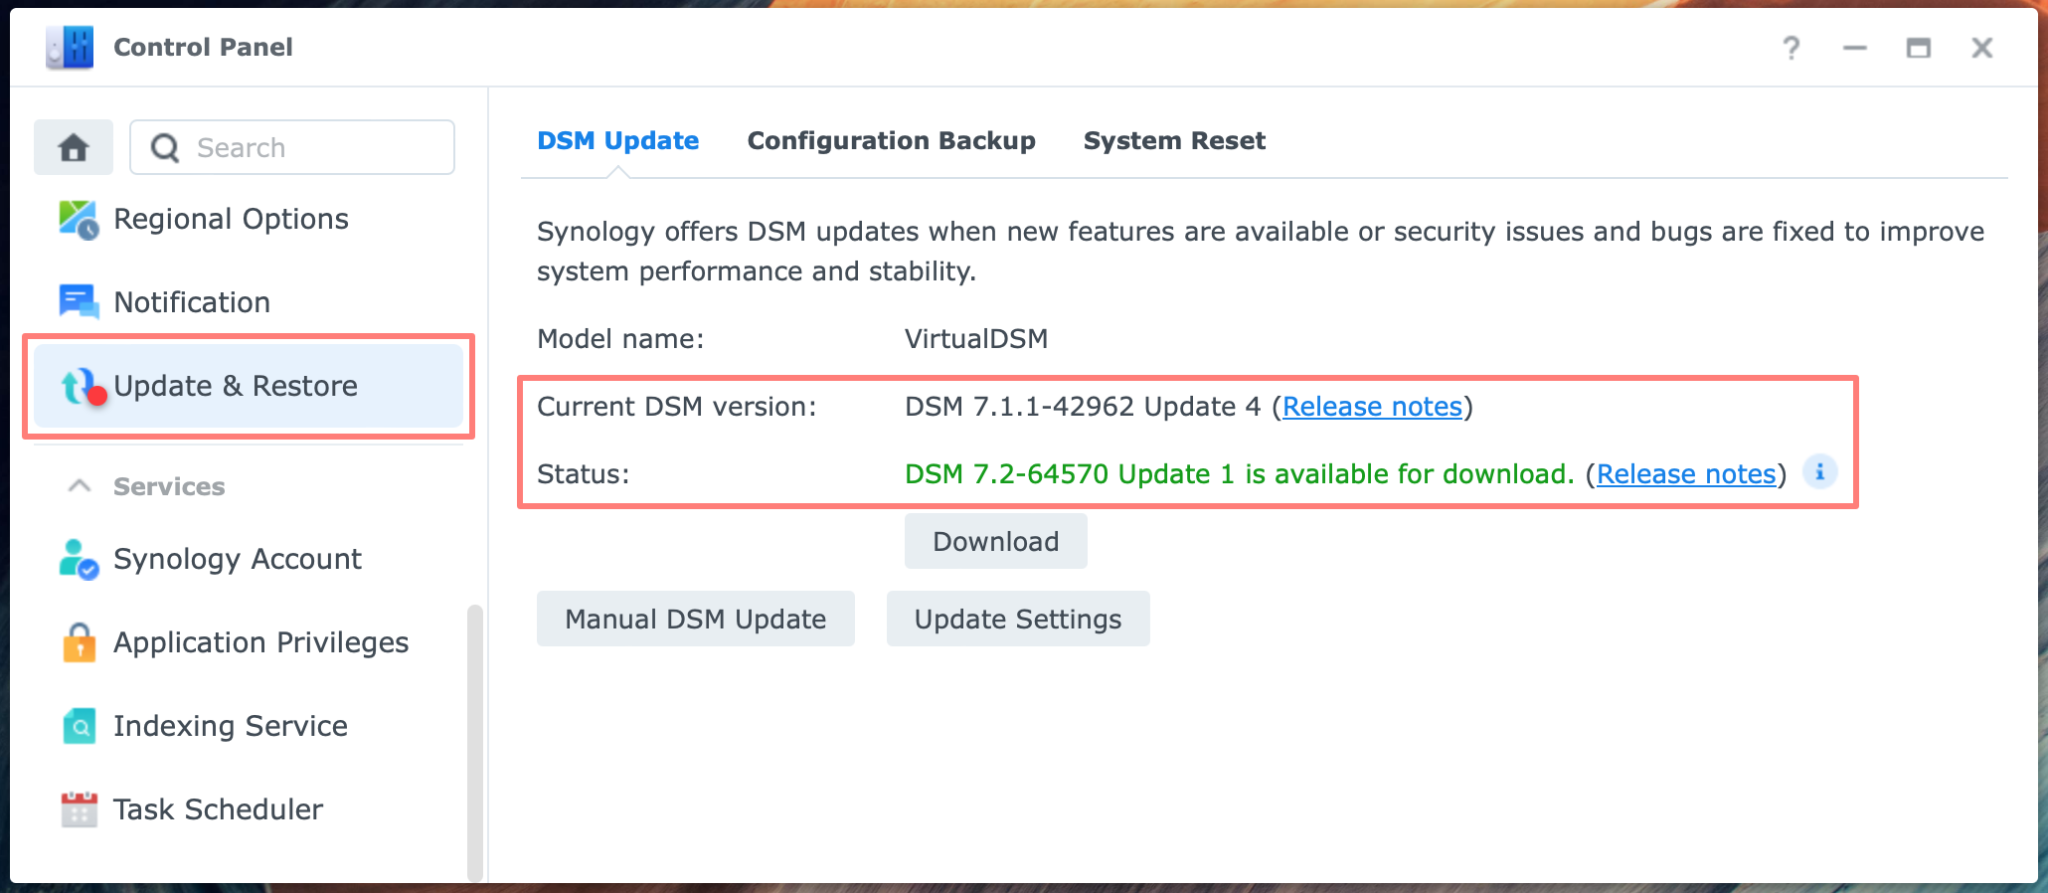
Task: Open Indexing Service settings
Action: coord(248,726)
